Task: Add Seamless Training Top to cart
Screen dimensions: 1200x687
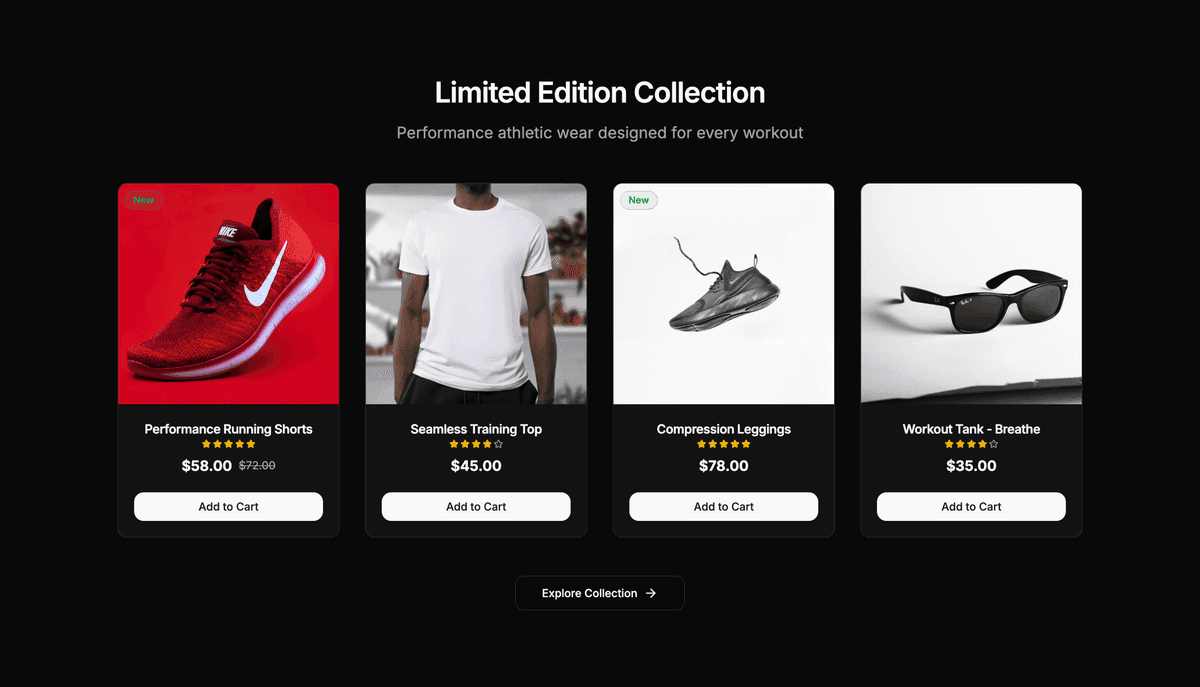Action: (x=476, y=506)
